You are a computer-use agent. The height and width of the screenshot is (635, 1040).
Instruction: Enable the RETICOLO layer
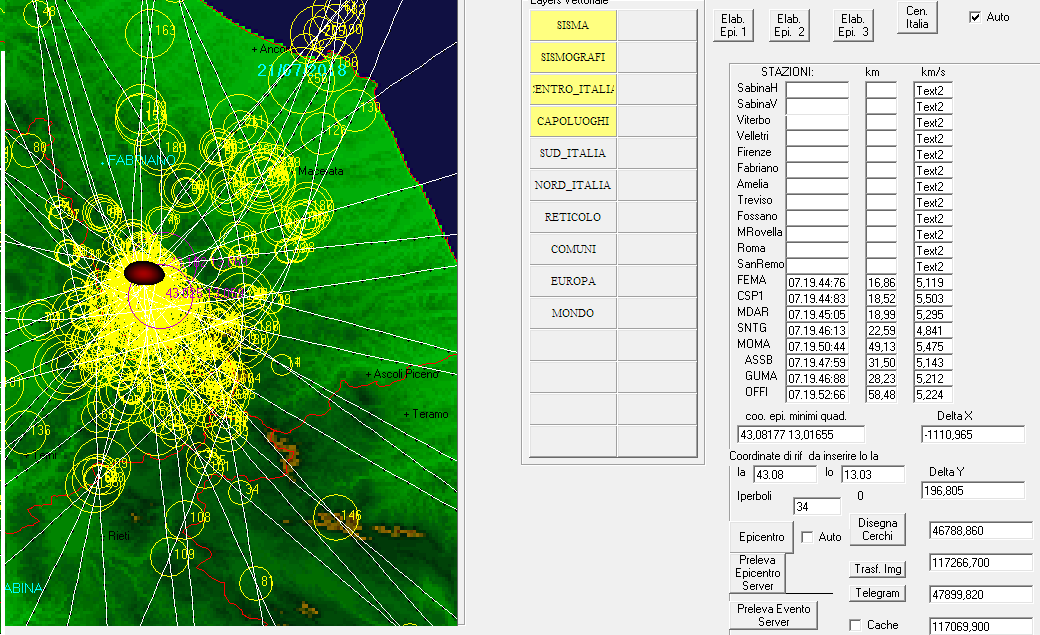573,217
